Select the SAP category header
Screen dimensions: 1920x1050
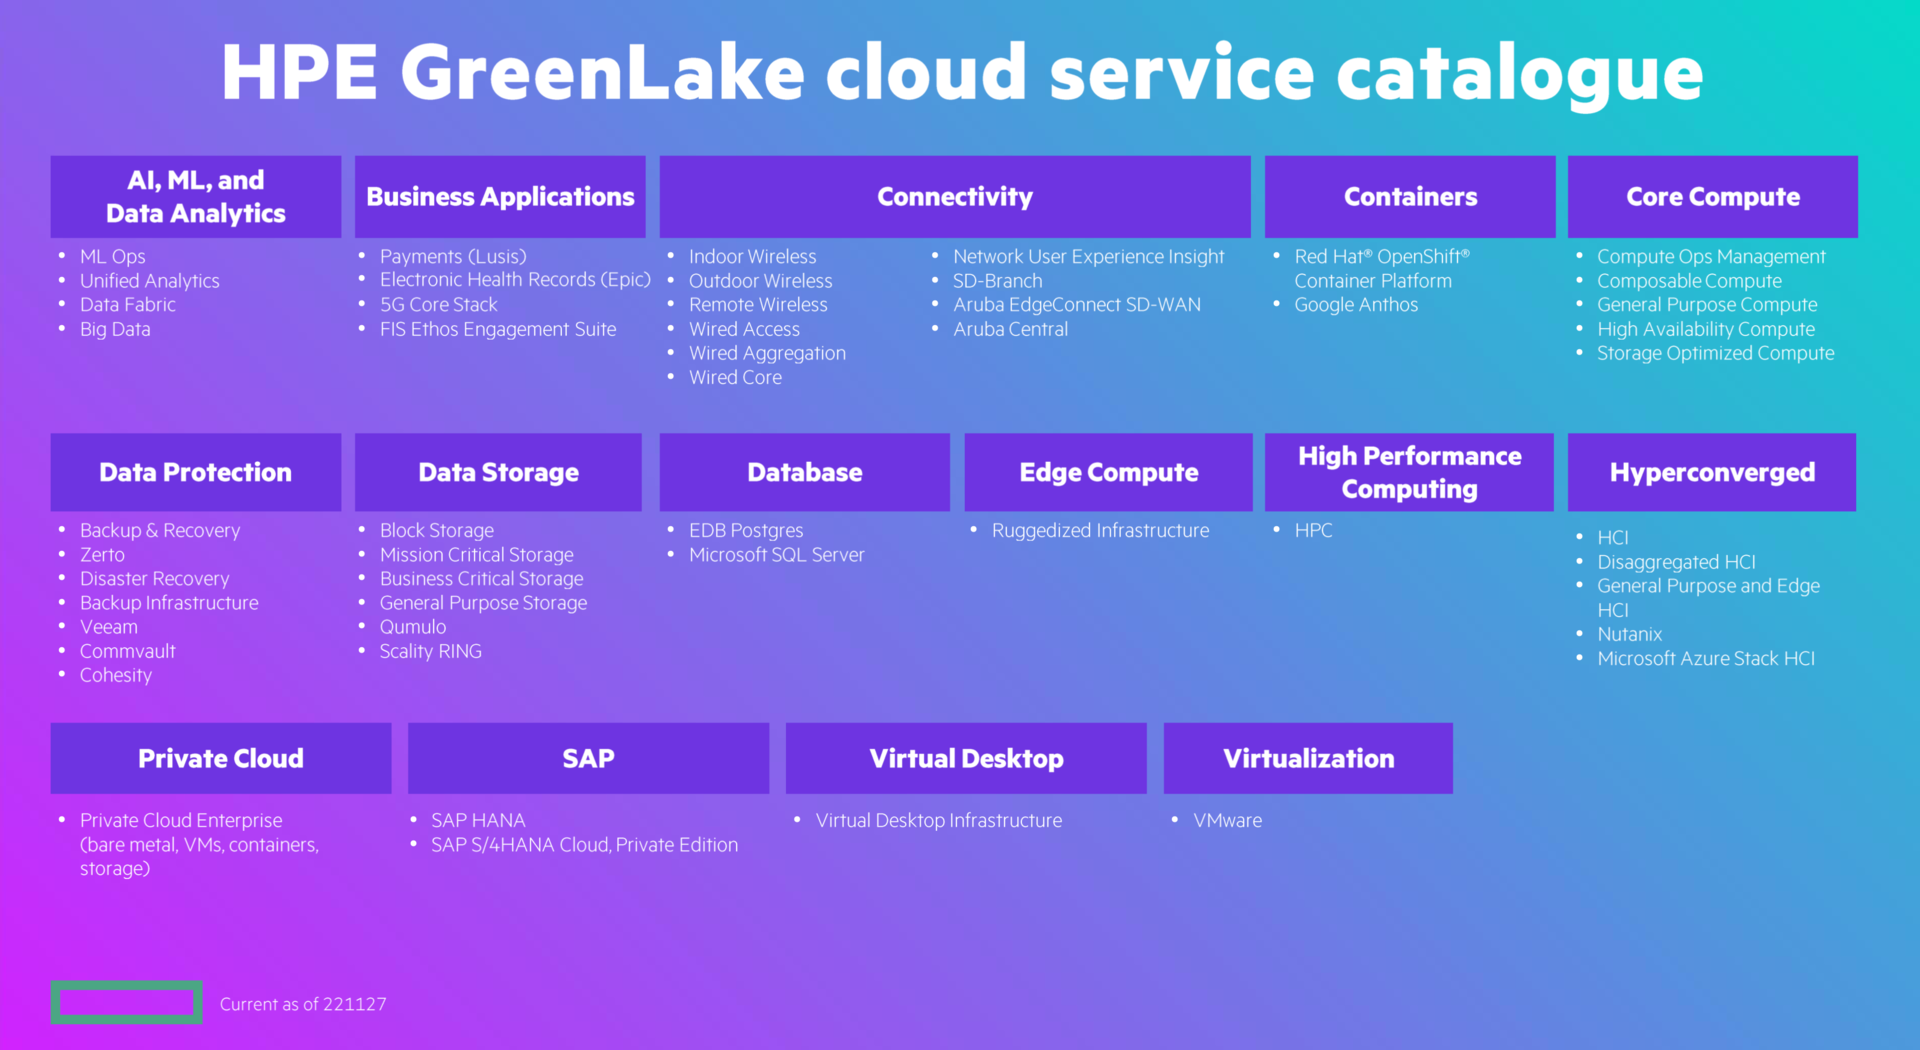coord(588,758)
